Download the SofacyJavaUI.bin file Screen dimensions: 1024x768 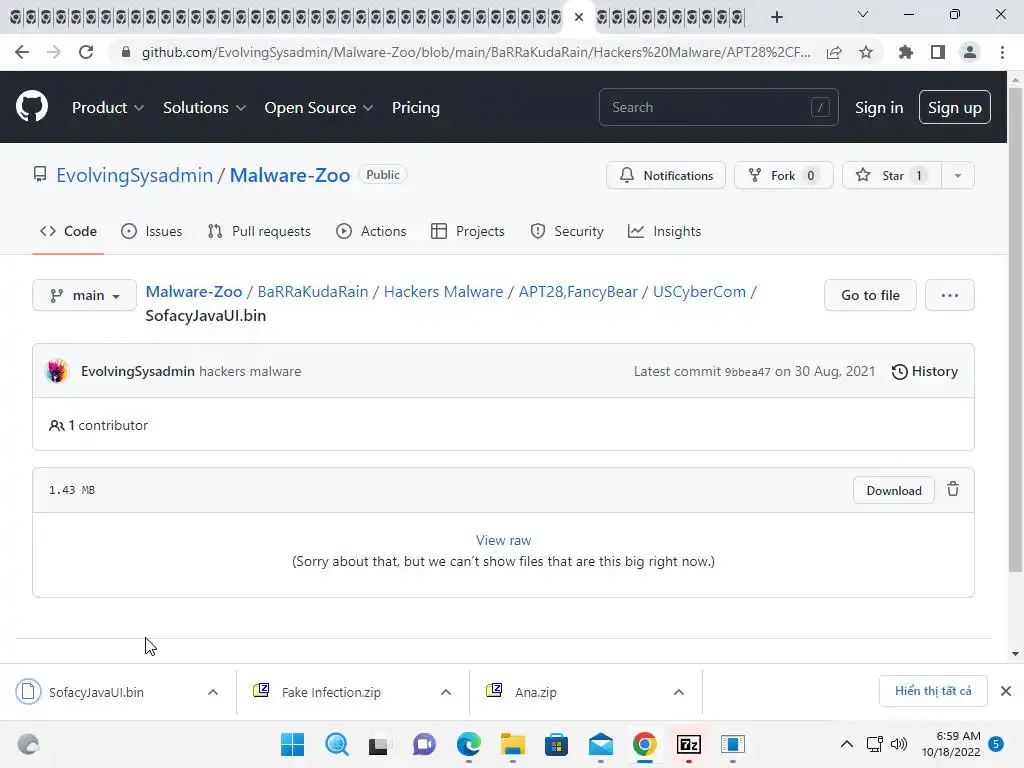pyautogui.click(x=894, y=490)
